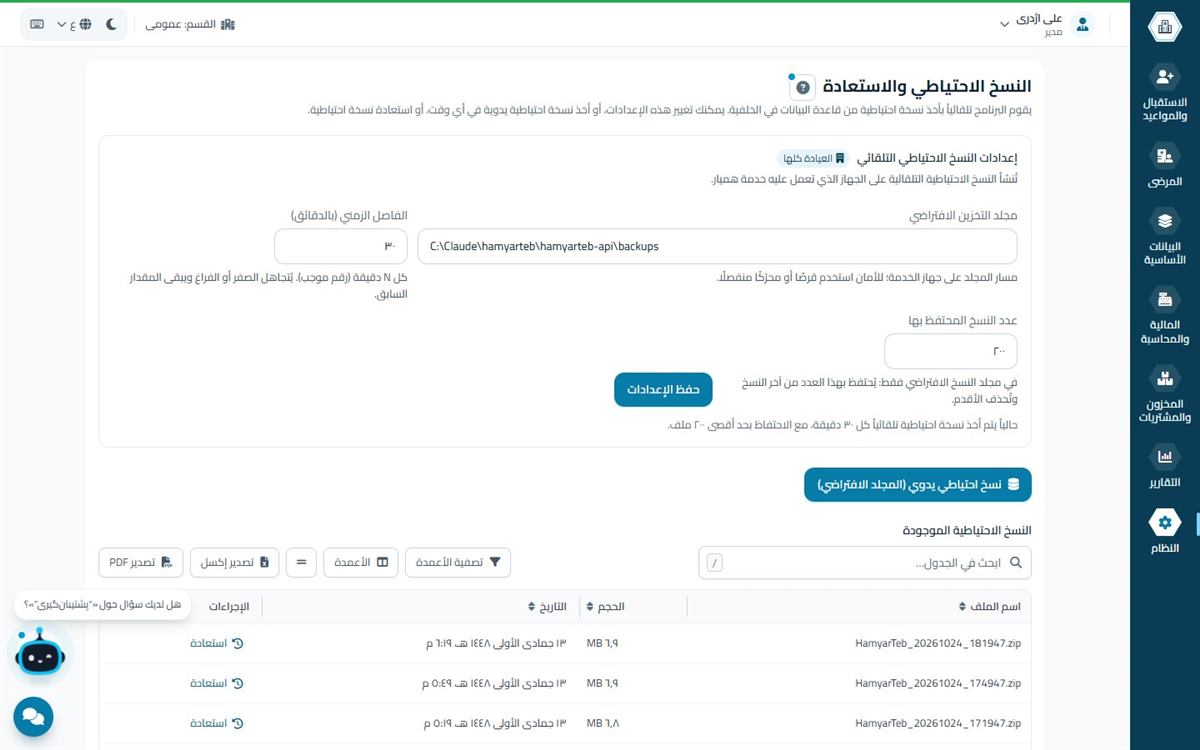The width and height of the screenshot is (1200, 750).
Task: Click the size cell of 171947.zip row
Action: (x=603, y=723)
